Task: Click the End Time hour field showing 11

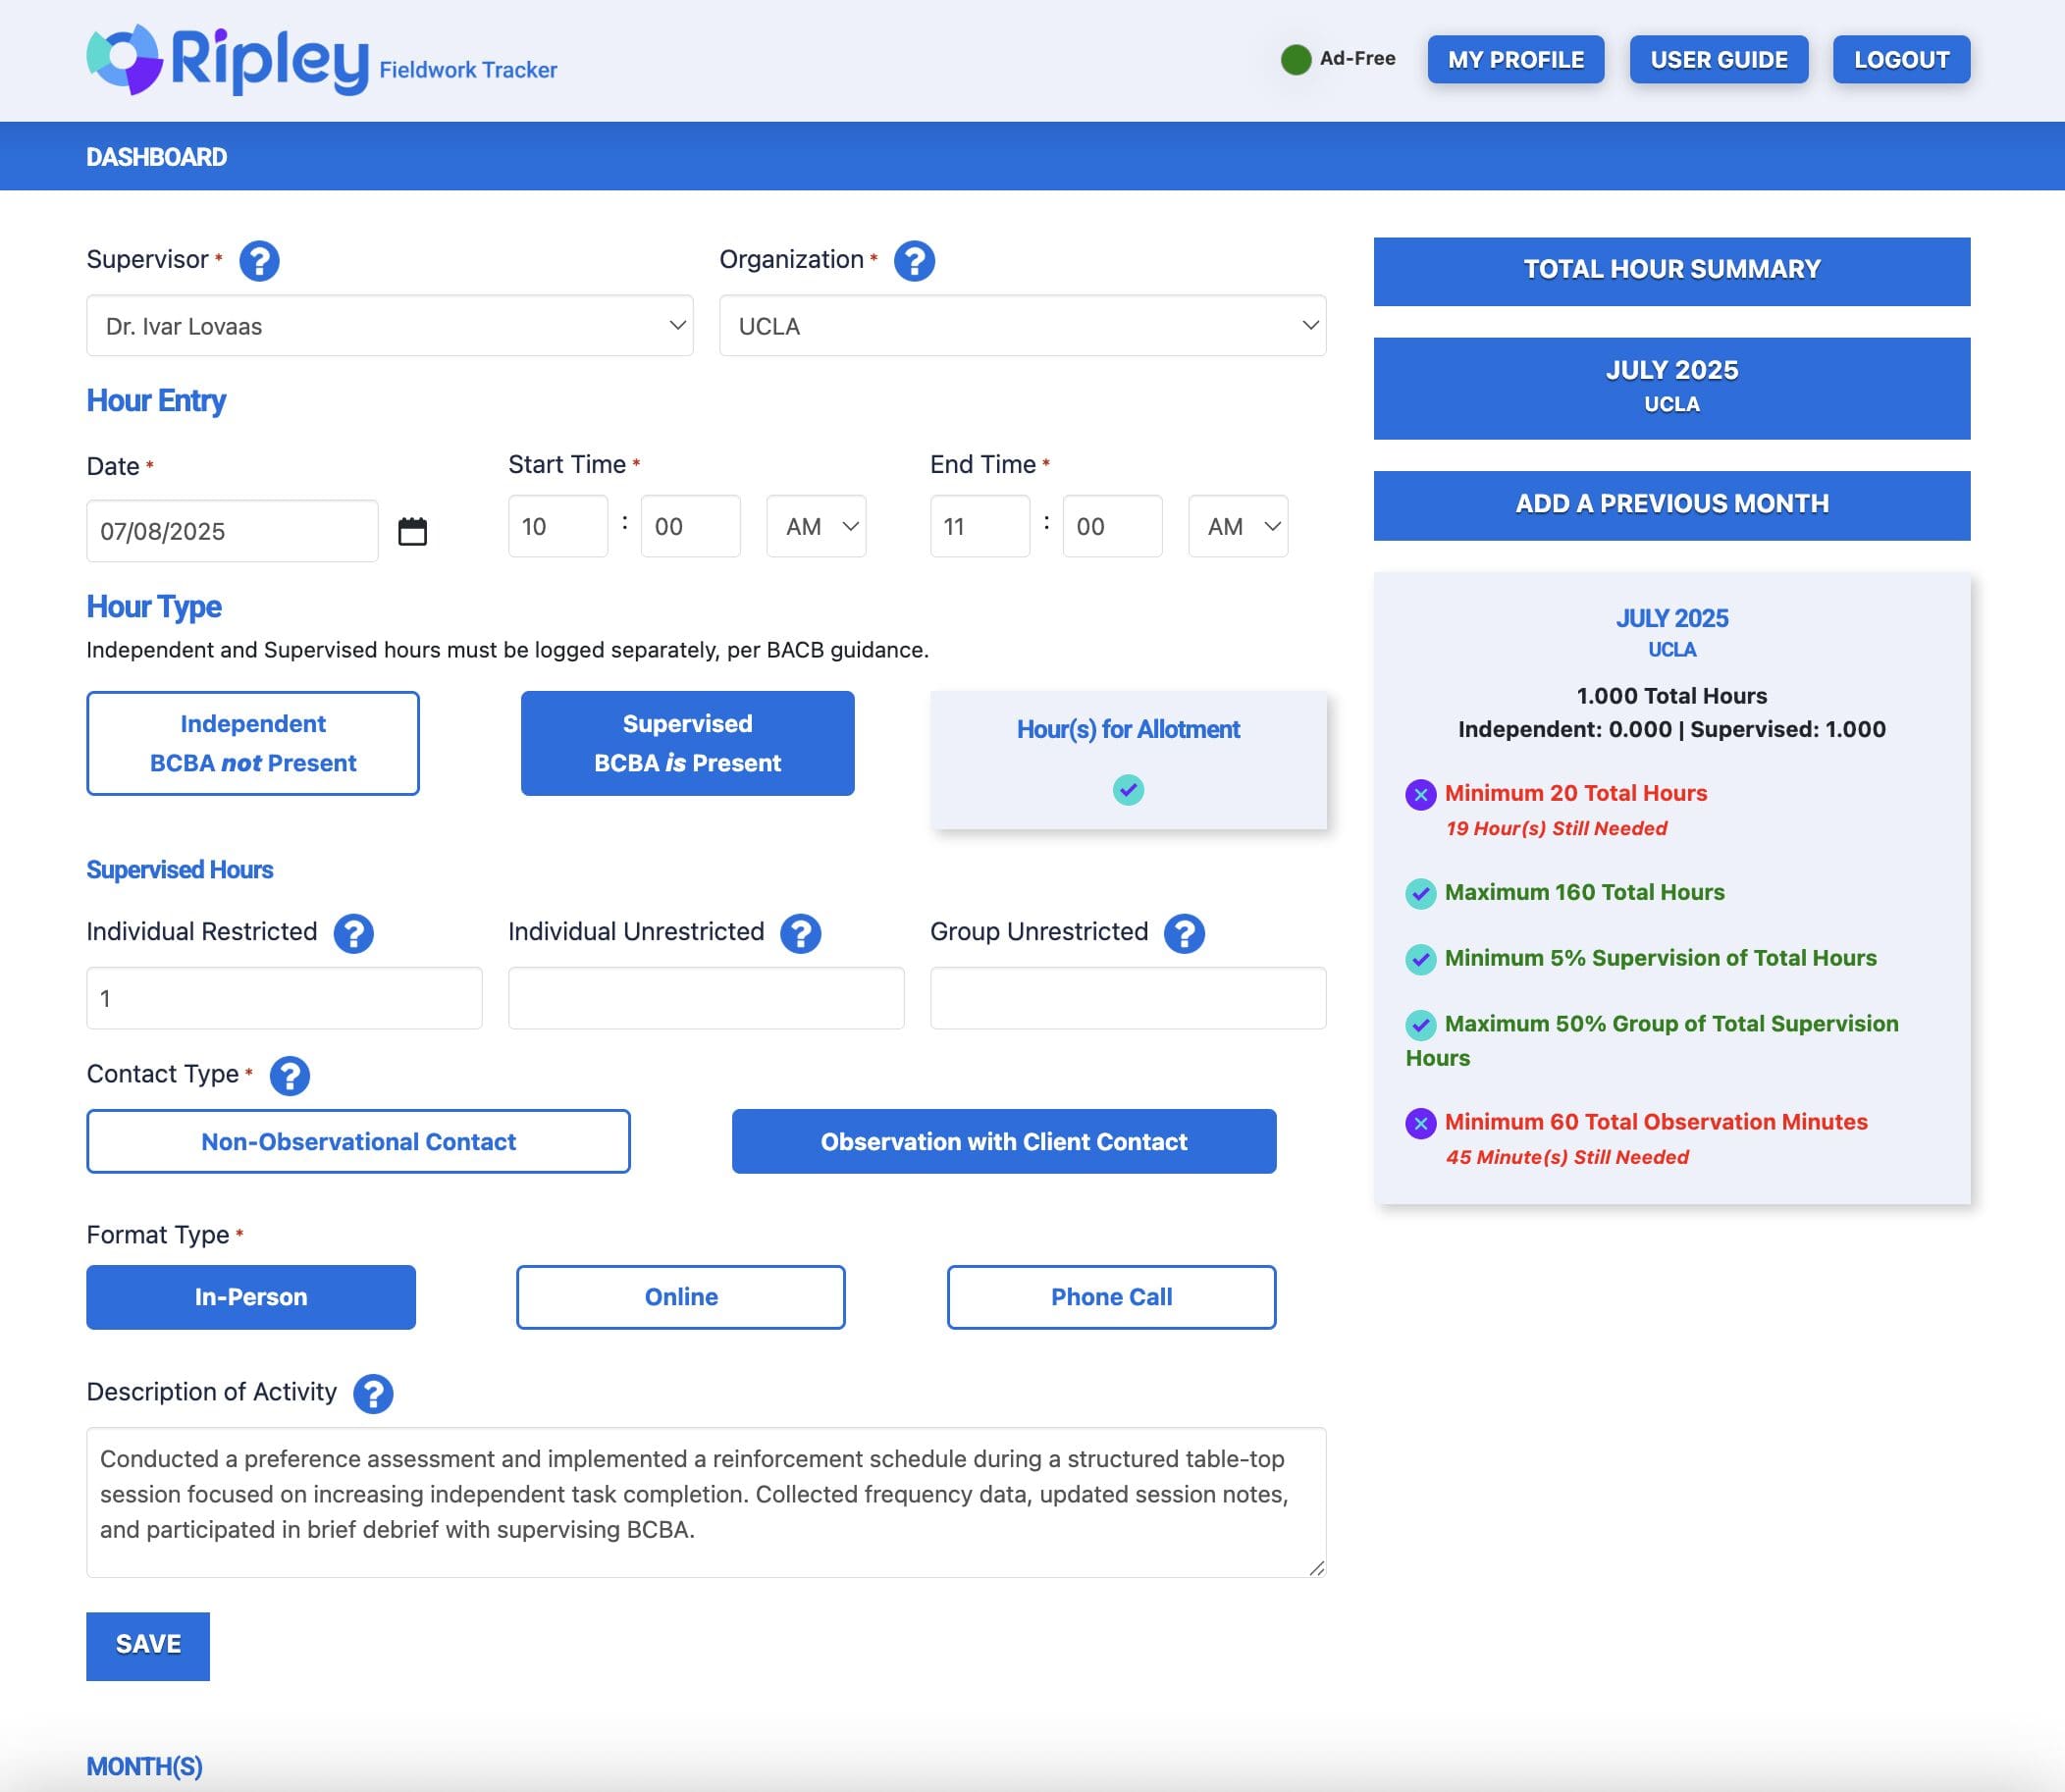Action: click(980, 526)
